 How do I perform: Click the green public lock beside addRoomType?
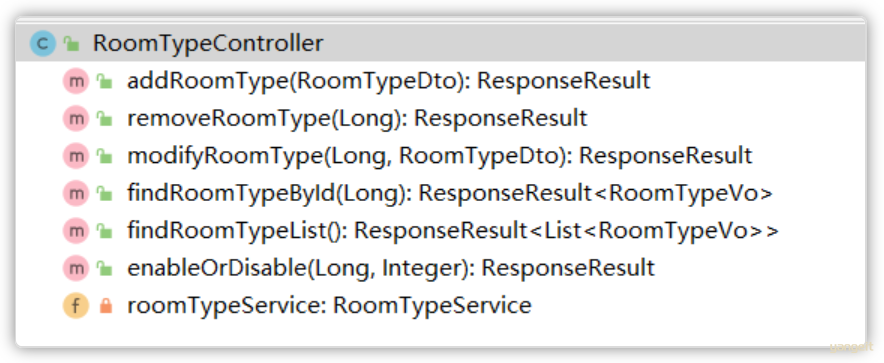(x=104, y=82)
